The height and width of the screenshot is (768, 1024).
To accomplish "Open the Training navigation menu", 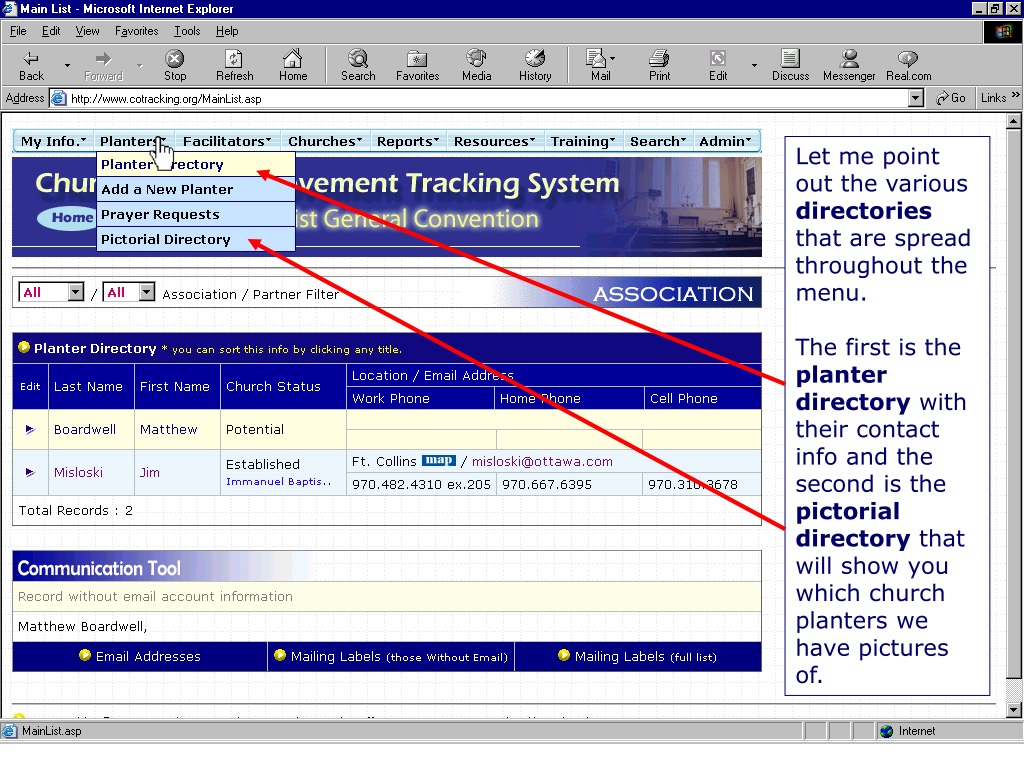I will pos(583,141).
